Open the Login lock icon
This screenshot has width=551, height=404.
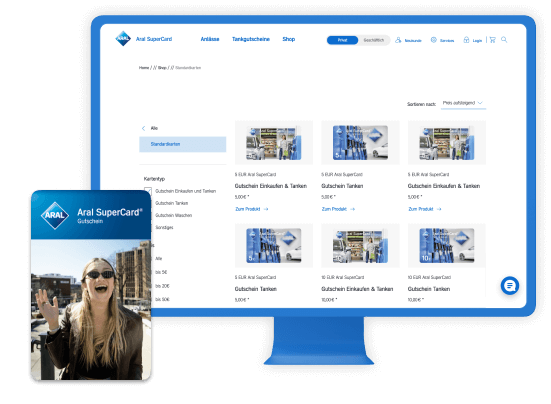pyautogui.click(x=466, y=40)
